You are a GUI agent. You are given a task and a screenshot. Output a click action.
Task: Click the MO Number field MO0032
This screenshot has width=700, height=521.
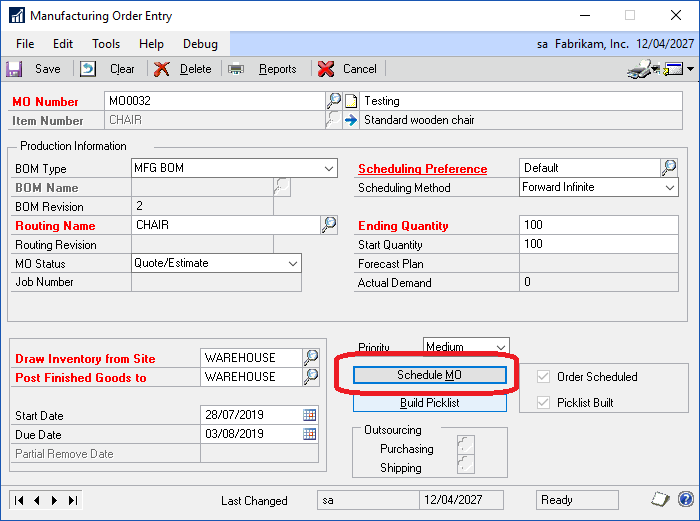tap(215, 101)
